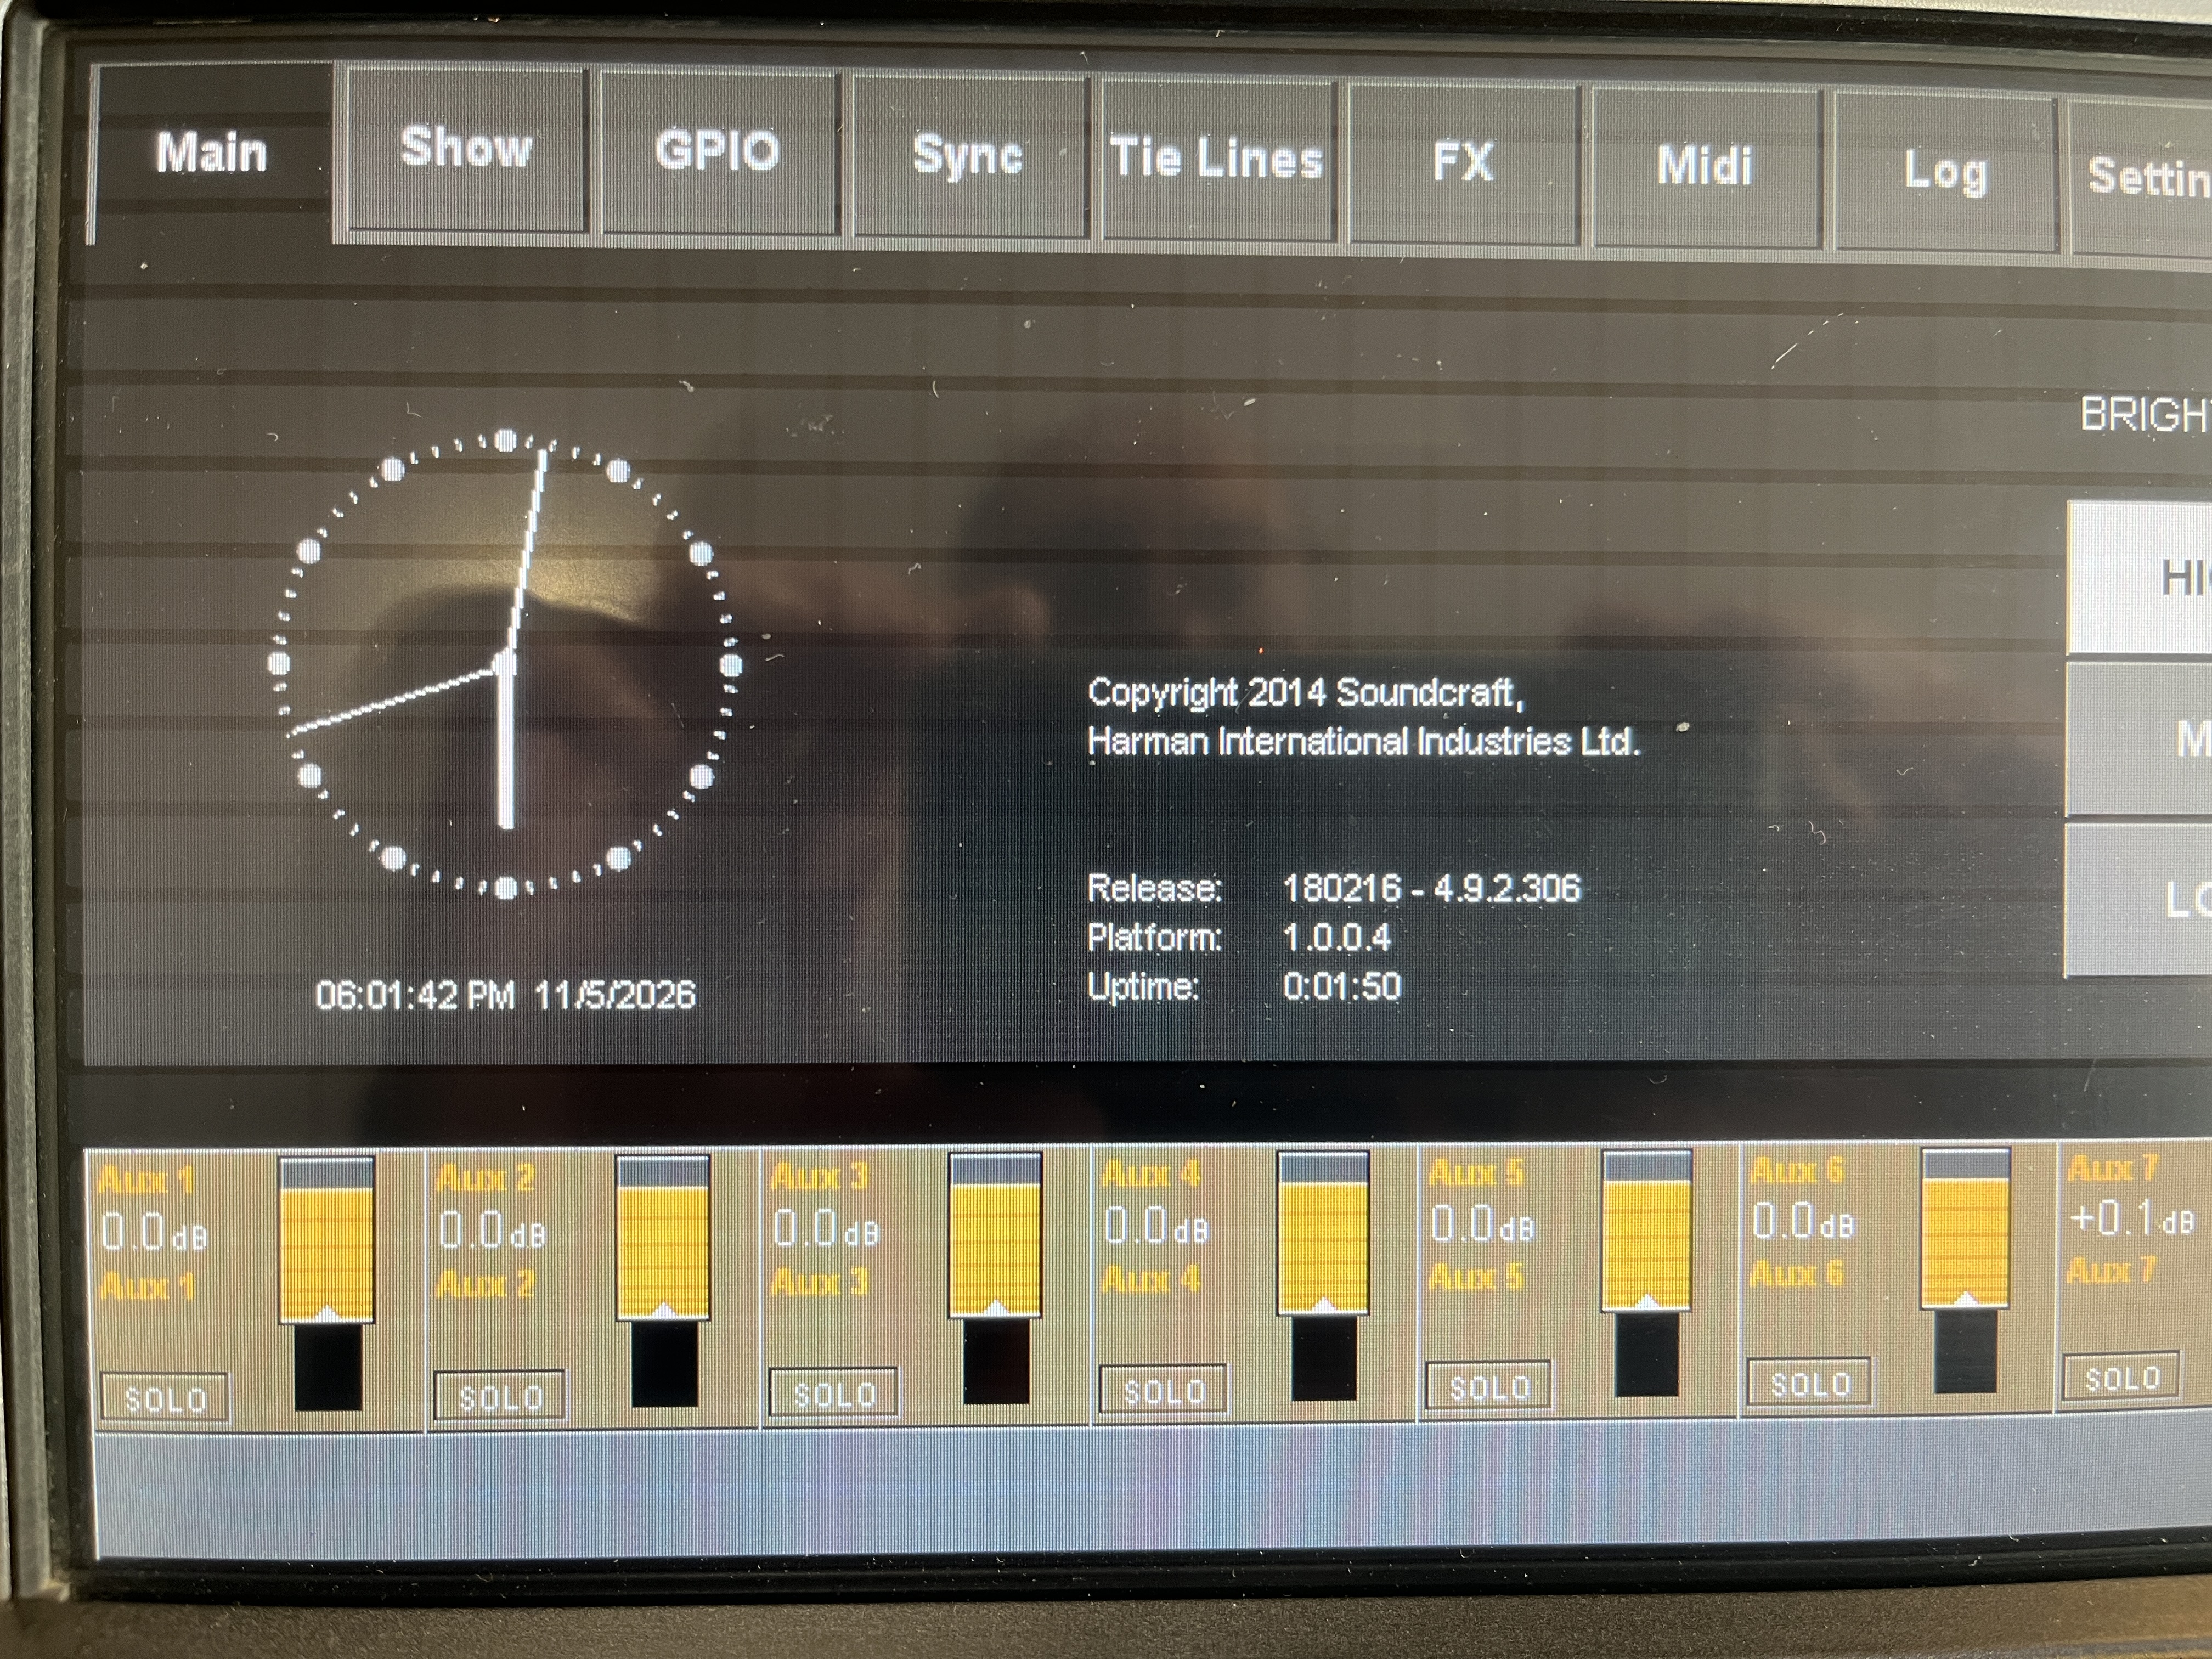Click the Platform 1.0.0.4 value
The height and width of the screenshot is (1659, 2212).
coord(1336,937)
